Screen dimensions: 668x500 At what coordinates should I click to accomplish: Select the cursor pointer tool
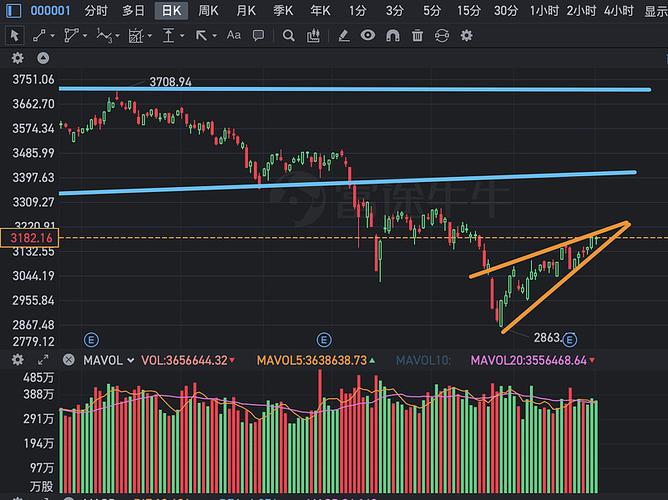pos(14,36)
